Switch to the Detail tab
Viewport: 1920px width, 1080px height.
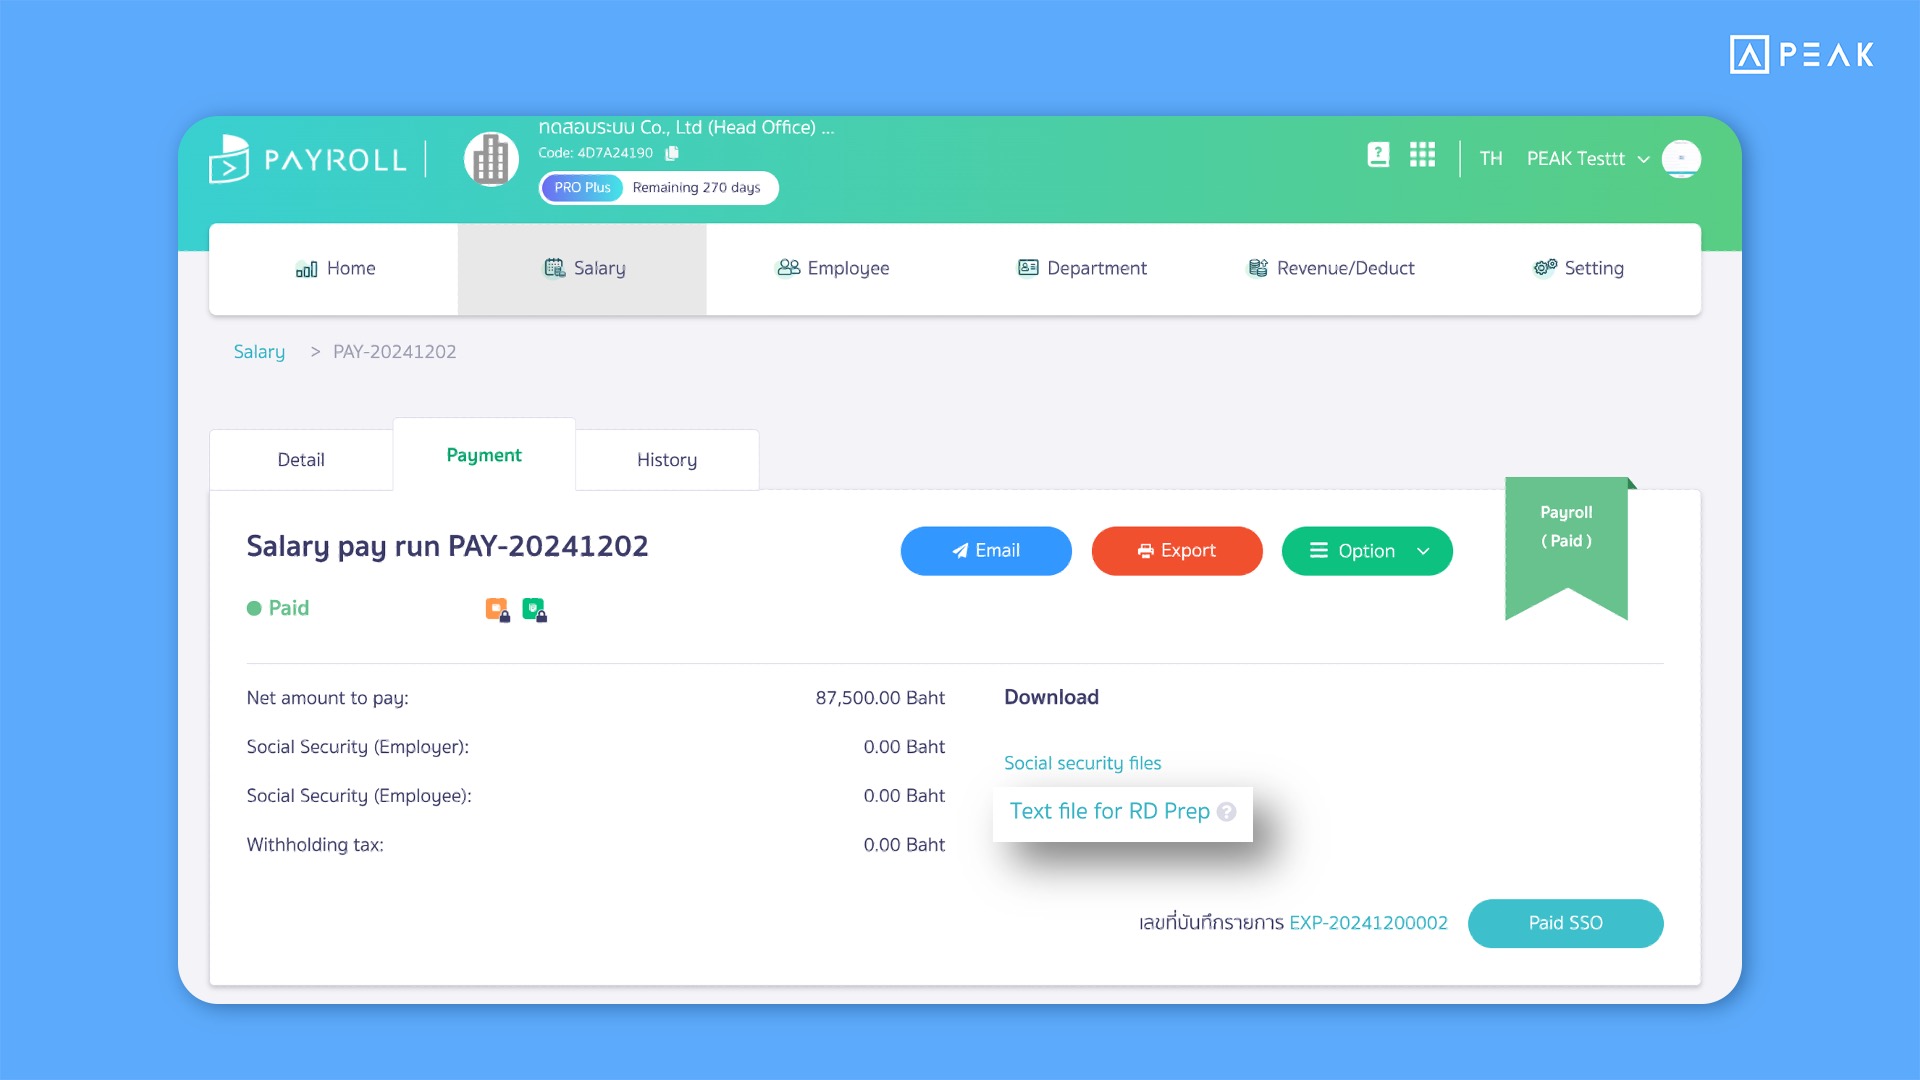301,459
